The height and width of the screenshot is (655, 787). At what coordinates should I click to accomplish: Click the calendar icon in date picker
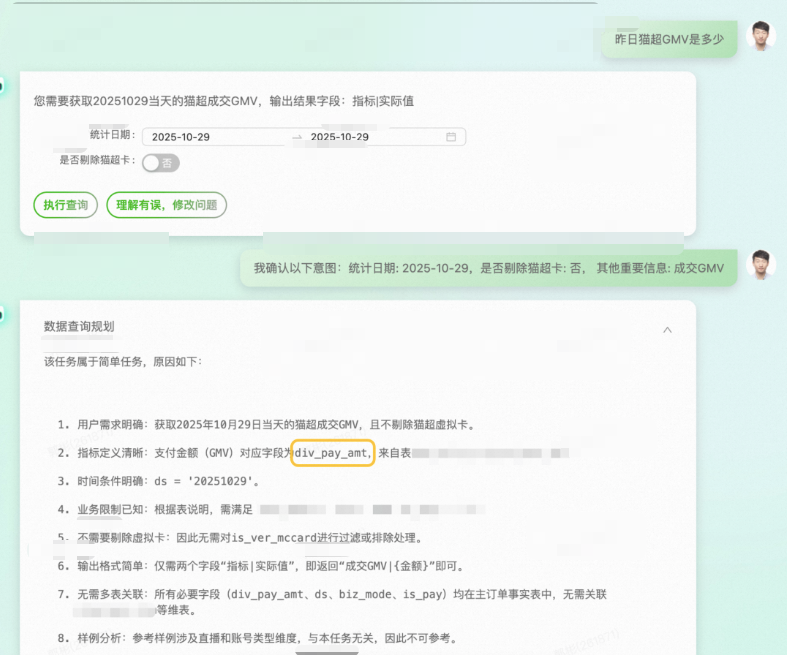451,137
